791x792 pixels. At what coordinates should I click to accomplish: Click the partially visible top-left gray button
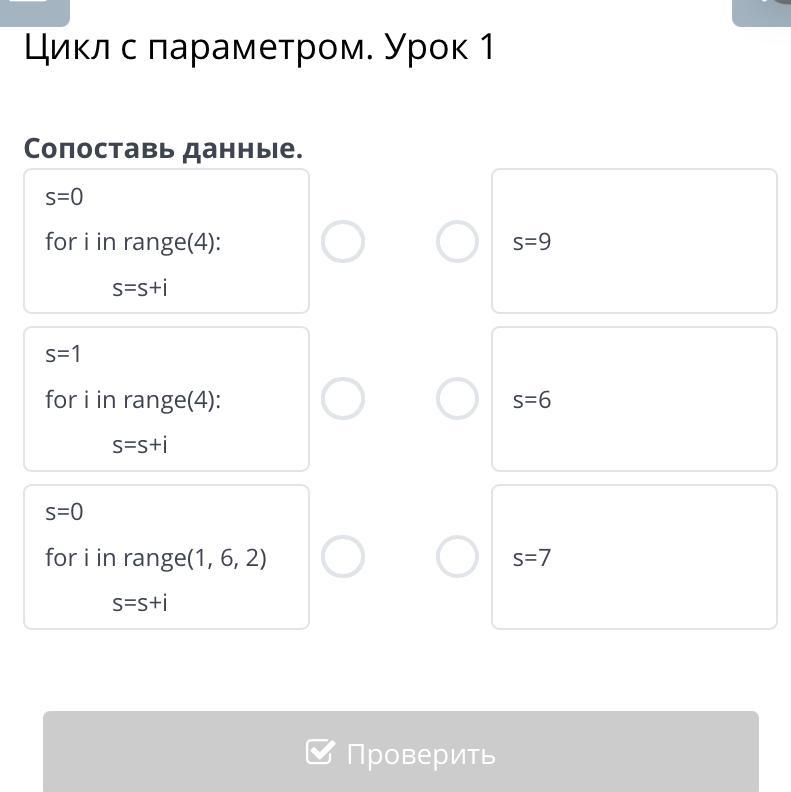pos(35,10)
